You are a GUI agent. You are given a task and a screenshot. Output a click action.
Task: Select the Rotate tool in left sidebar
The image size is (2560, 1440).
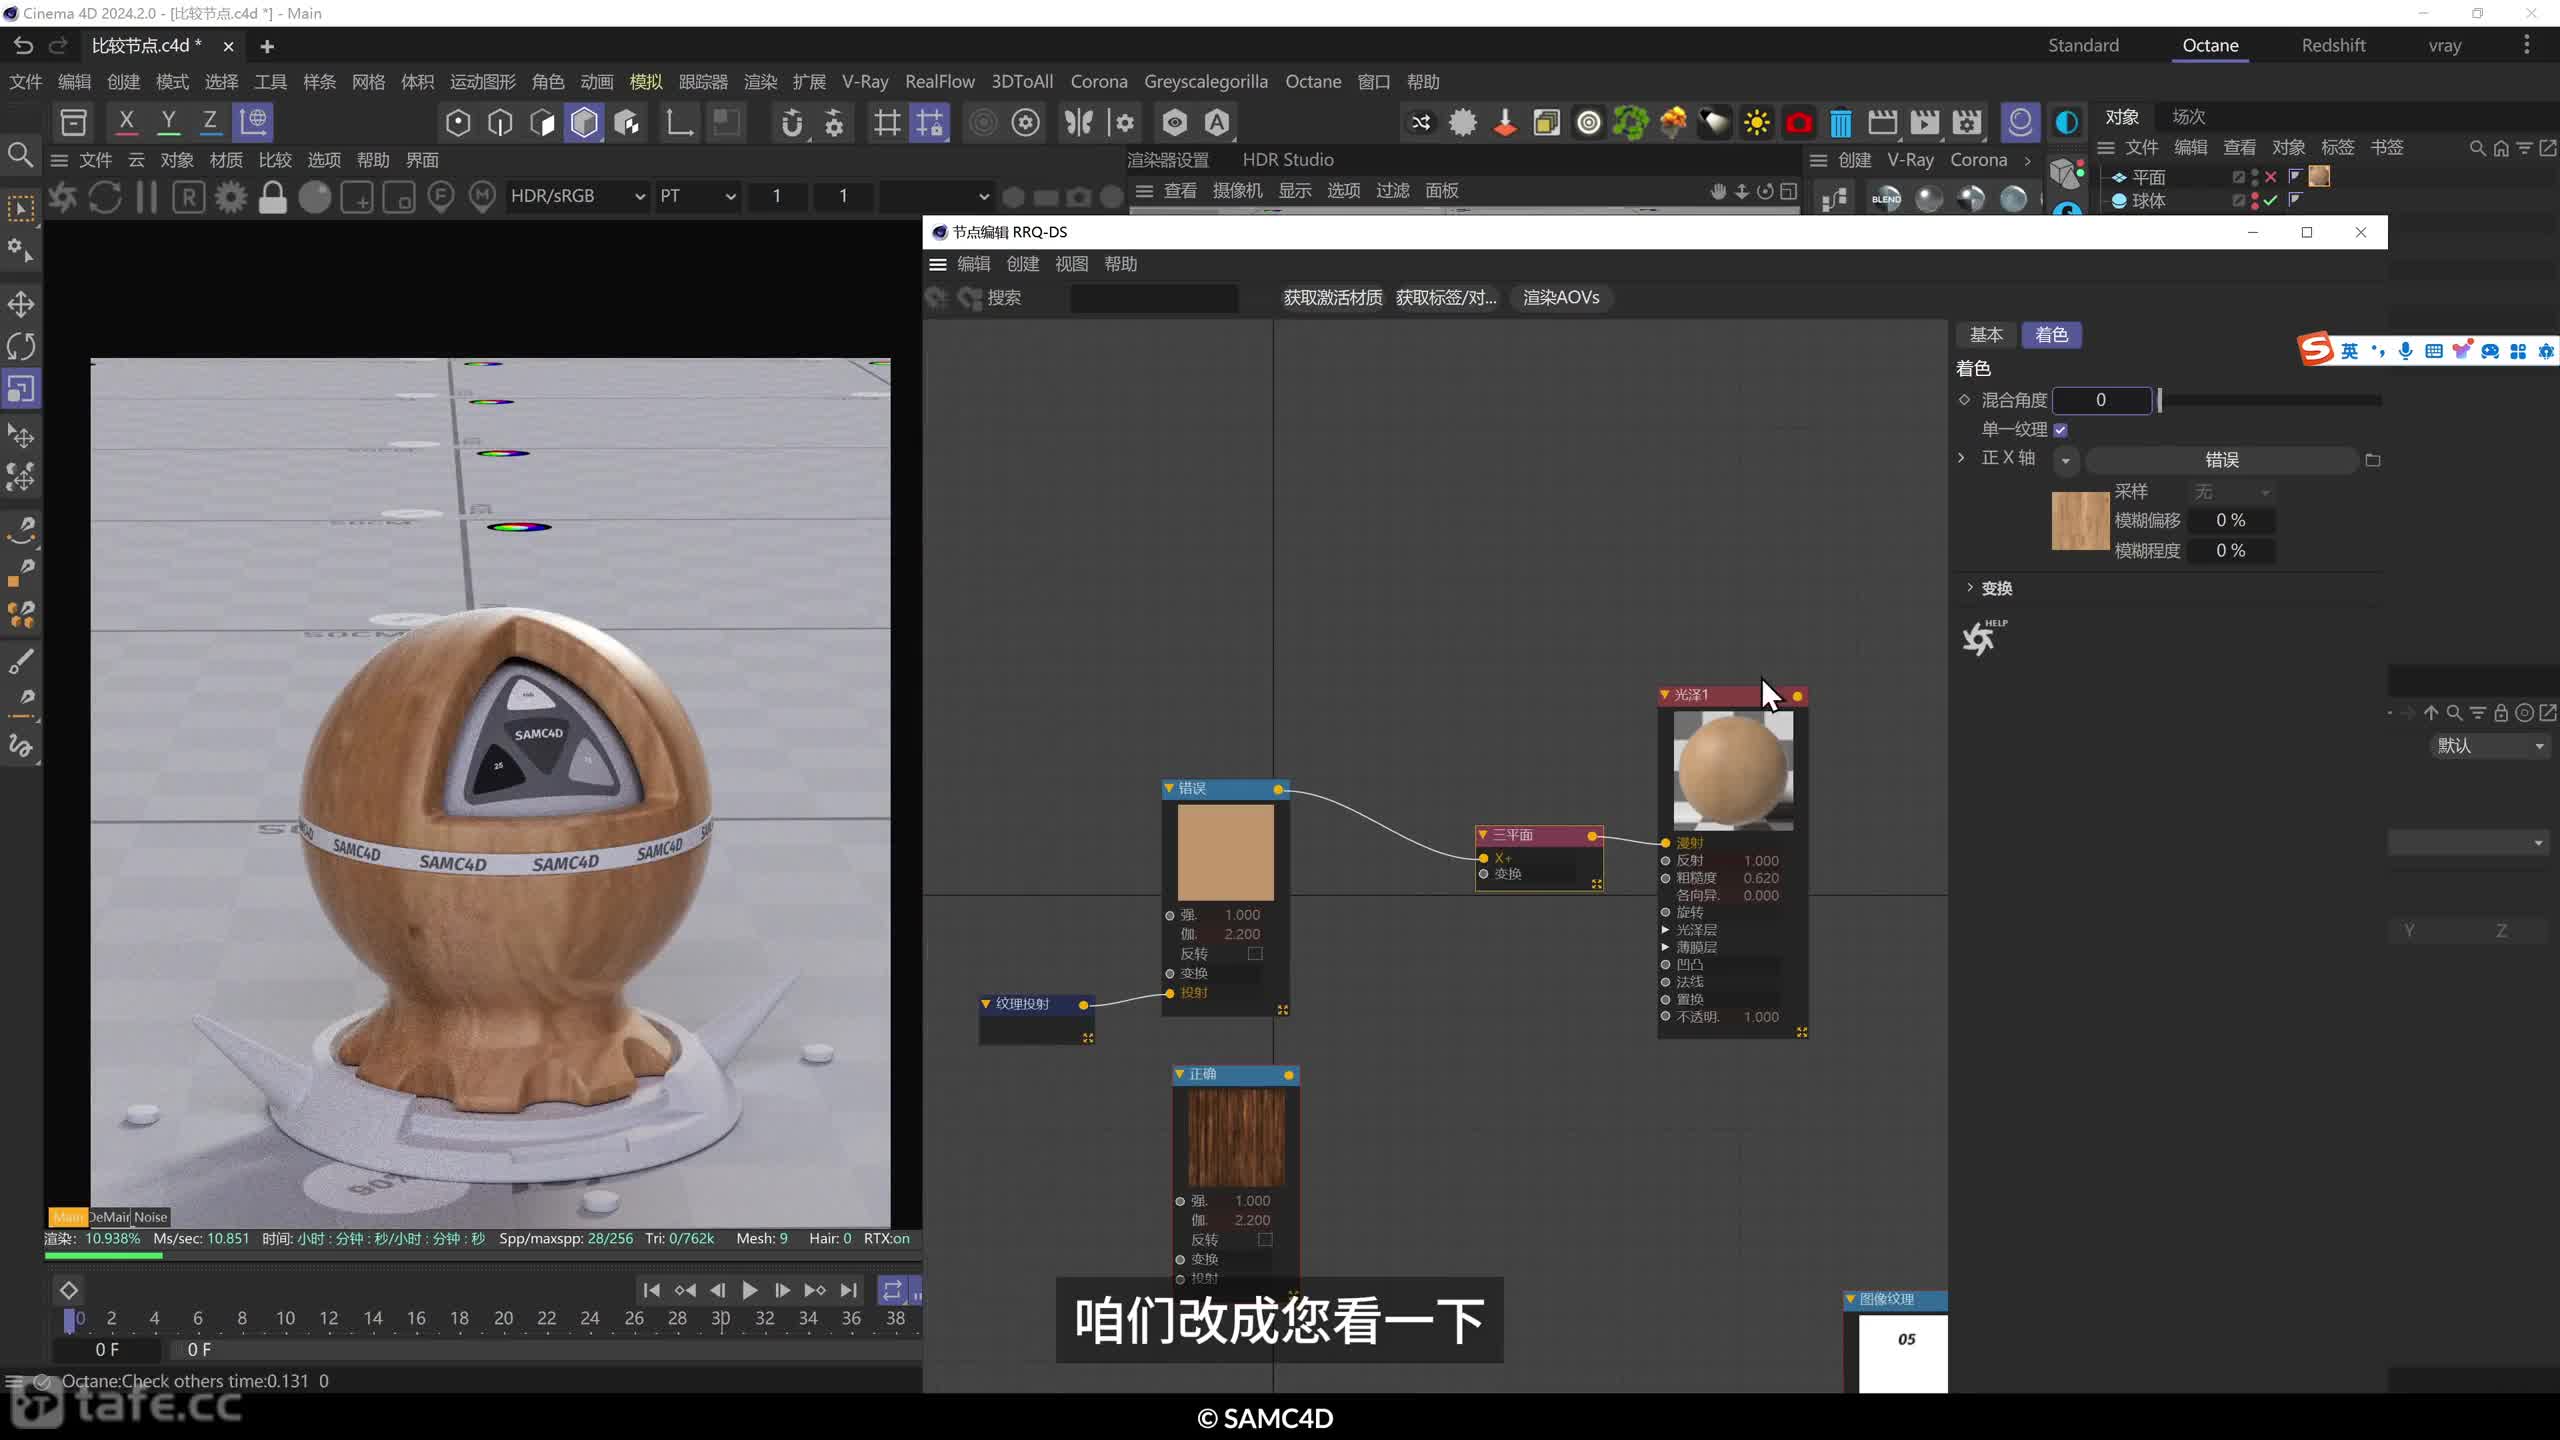(x=21, y=346)
